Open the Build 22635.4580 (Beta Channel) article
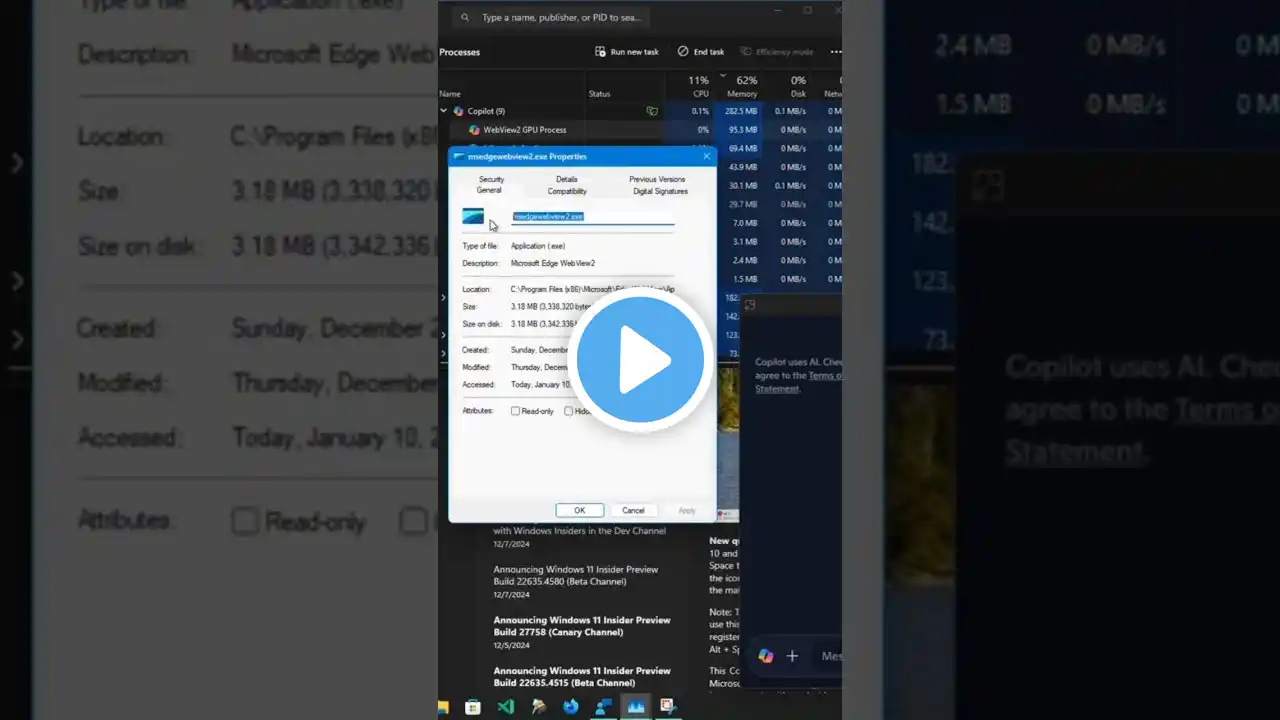This screenshot has height=720, width=1280. (x=575, y=575)
